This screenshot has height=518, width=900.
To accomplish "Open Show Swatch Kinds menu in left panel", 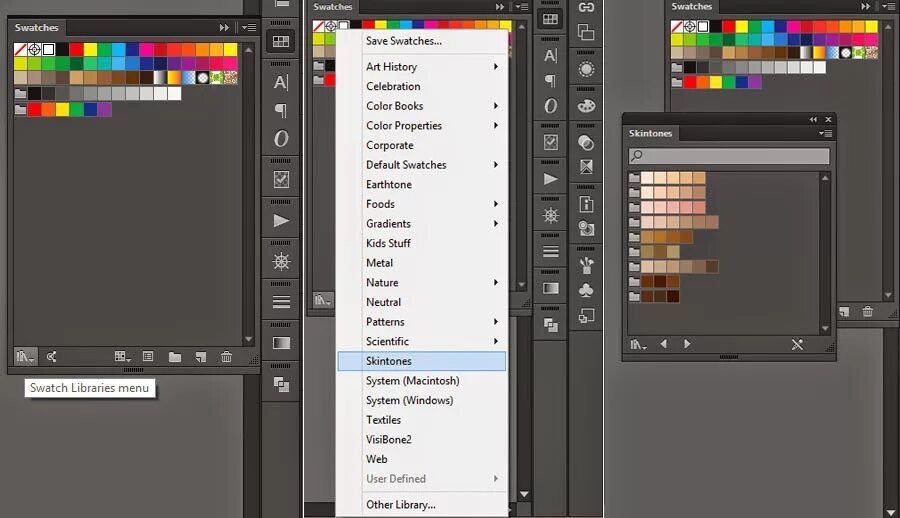I will [x=122, y=357].
